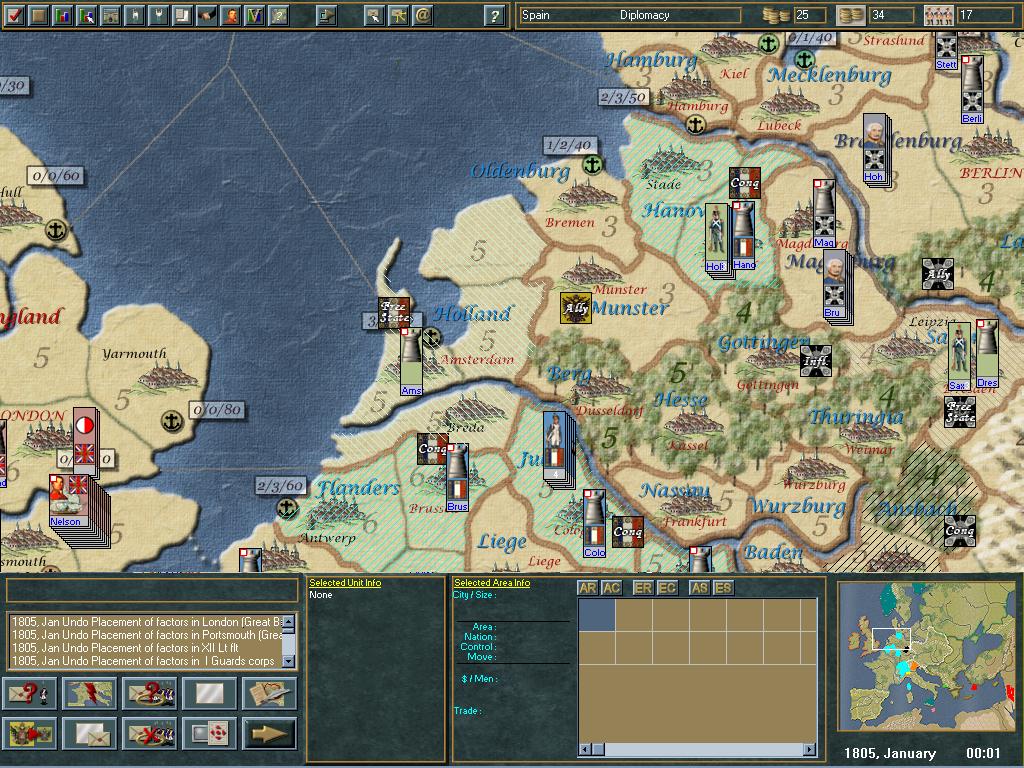This screenshot has width=1024, height=768.
Task: Click the gold next-phase arrow button
Action: pos(269,733)
